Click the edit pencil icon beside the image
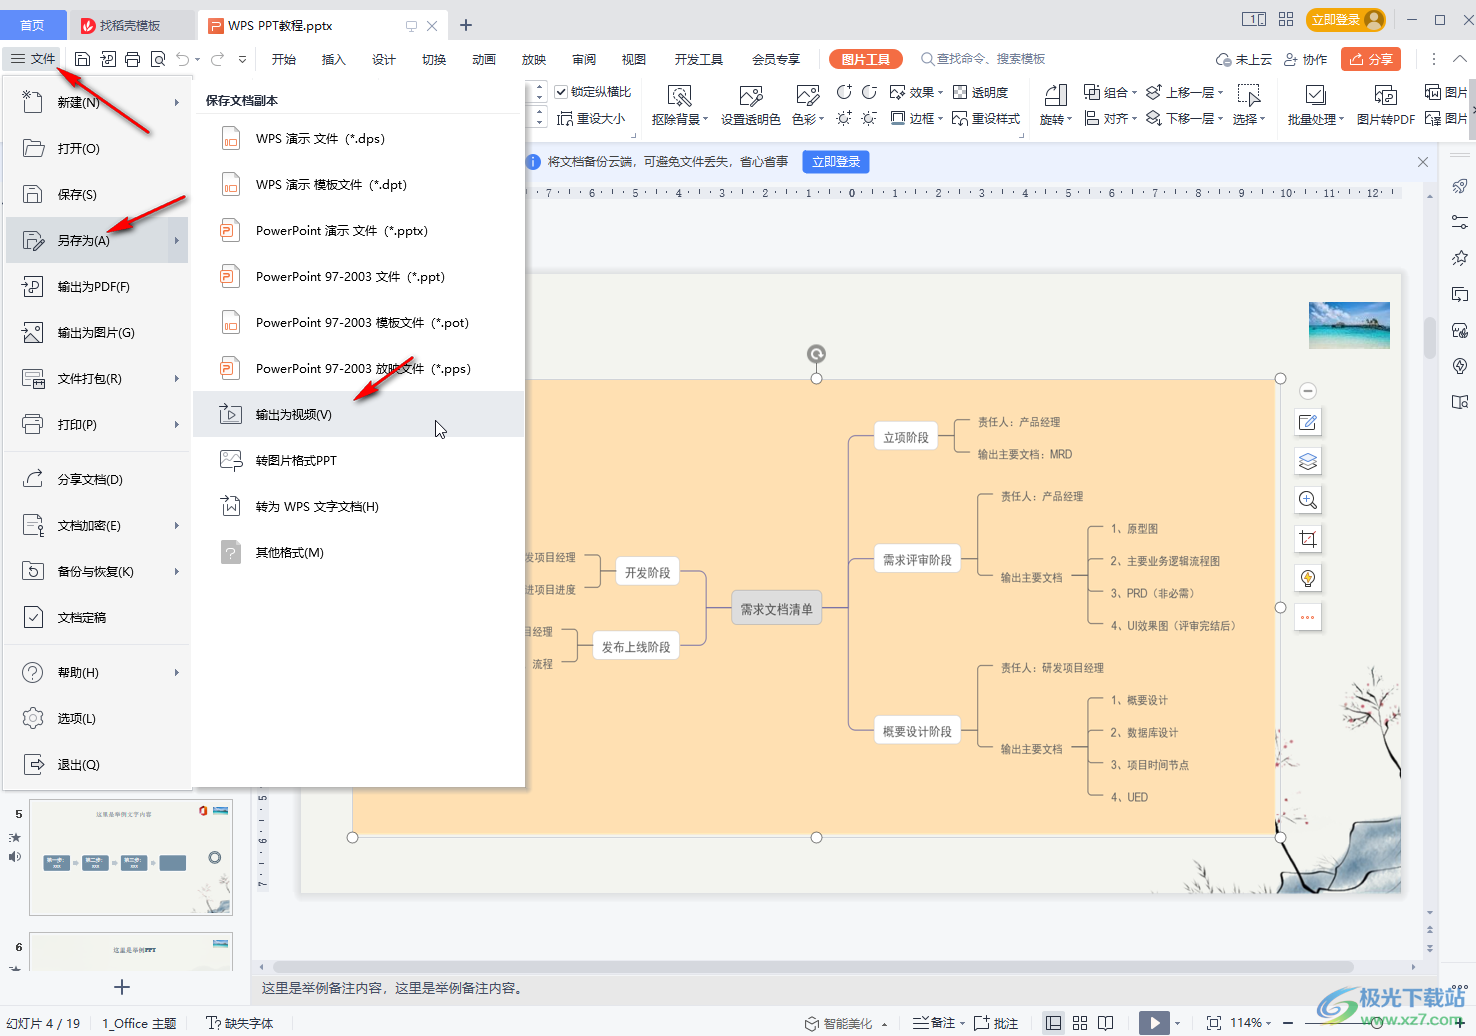This screenshot has width=1476, height=1036. 1307,422
